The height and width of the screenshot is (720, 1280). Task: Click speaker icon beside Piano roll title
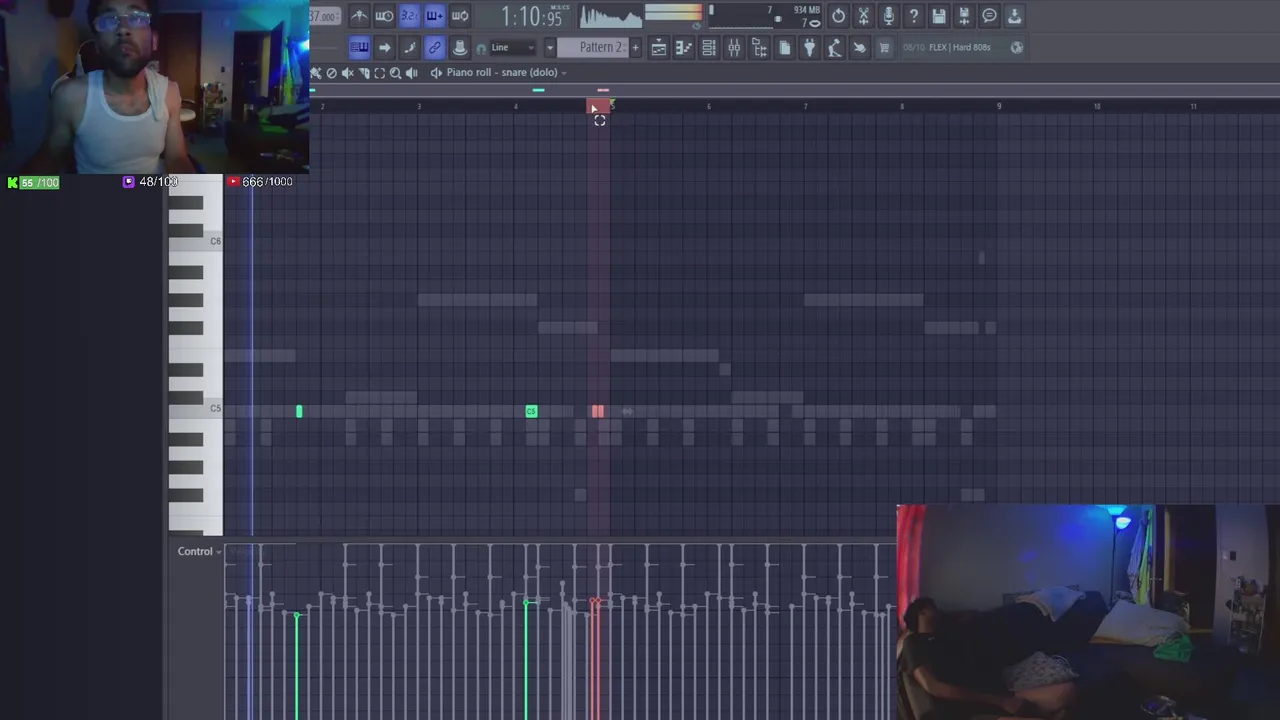point(436,72)
